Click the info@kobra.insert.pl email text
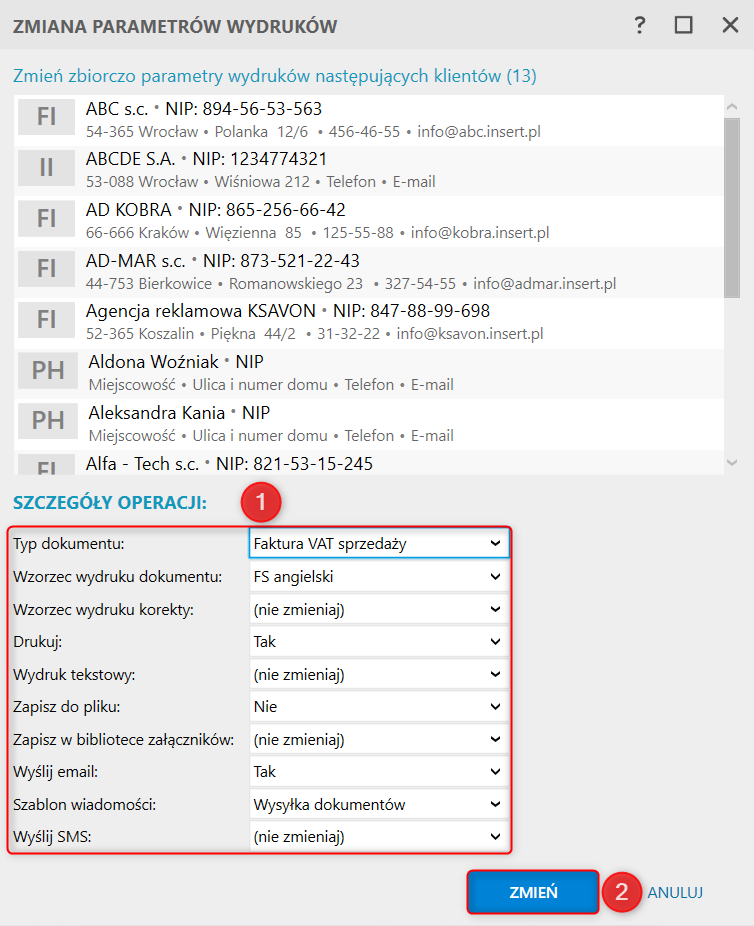The image size is (754, 926). tap(480, 233)
